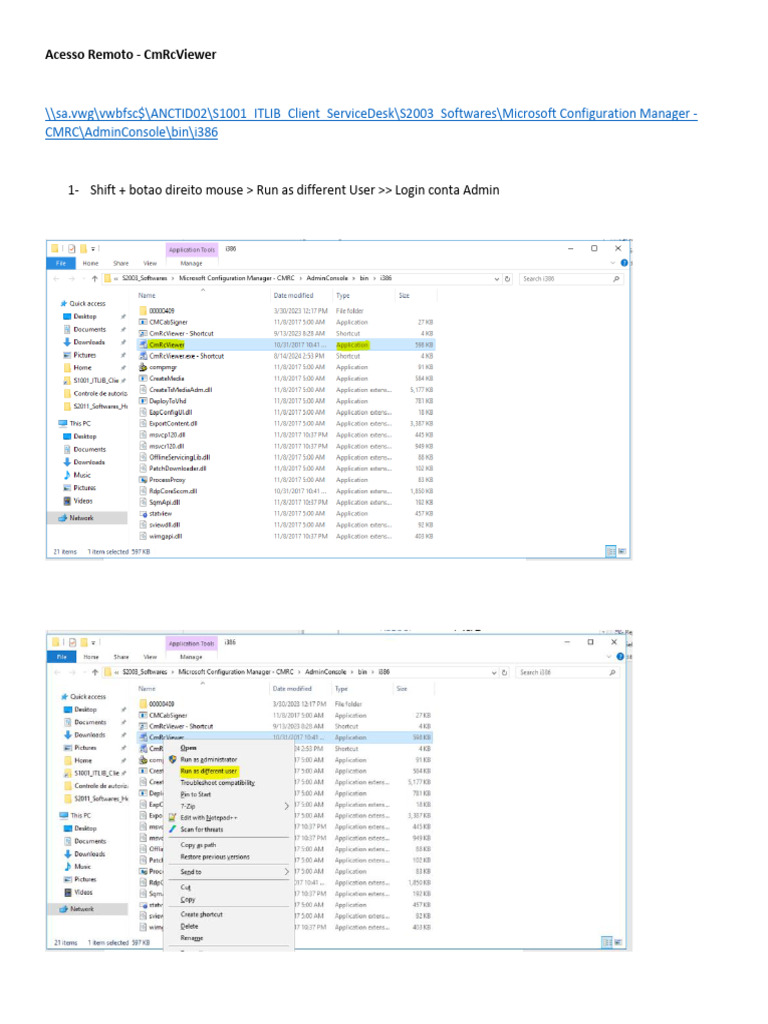The image size is (768, 1024).
Task: Choose Create shortcut in context menu
Action: (x=201, y=914)
